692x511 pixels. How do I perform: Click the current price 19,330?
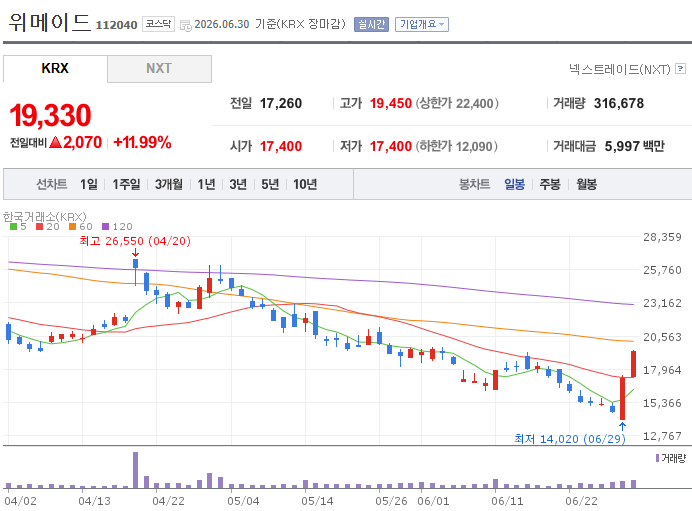50,116
